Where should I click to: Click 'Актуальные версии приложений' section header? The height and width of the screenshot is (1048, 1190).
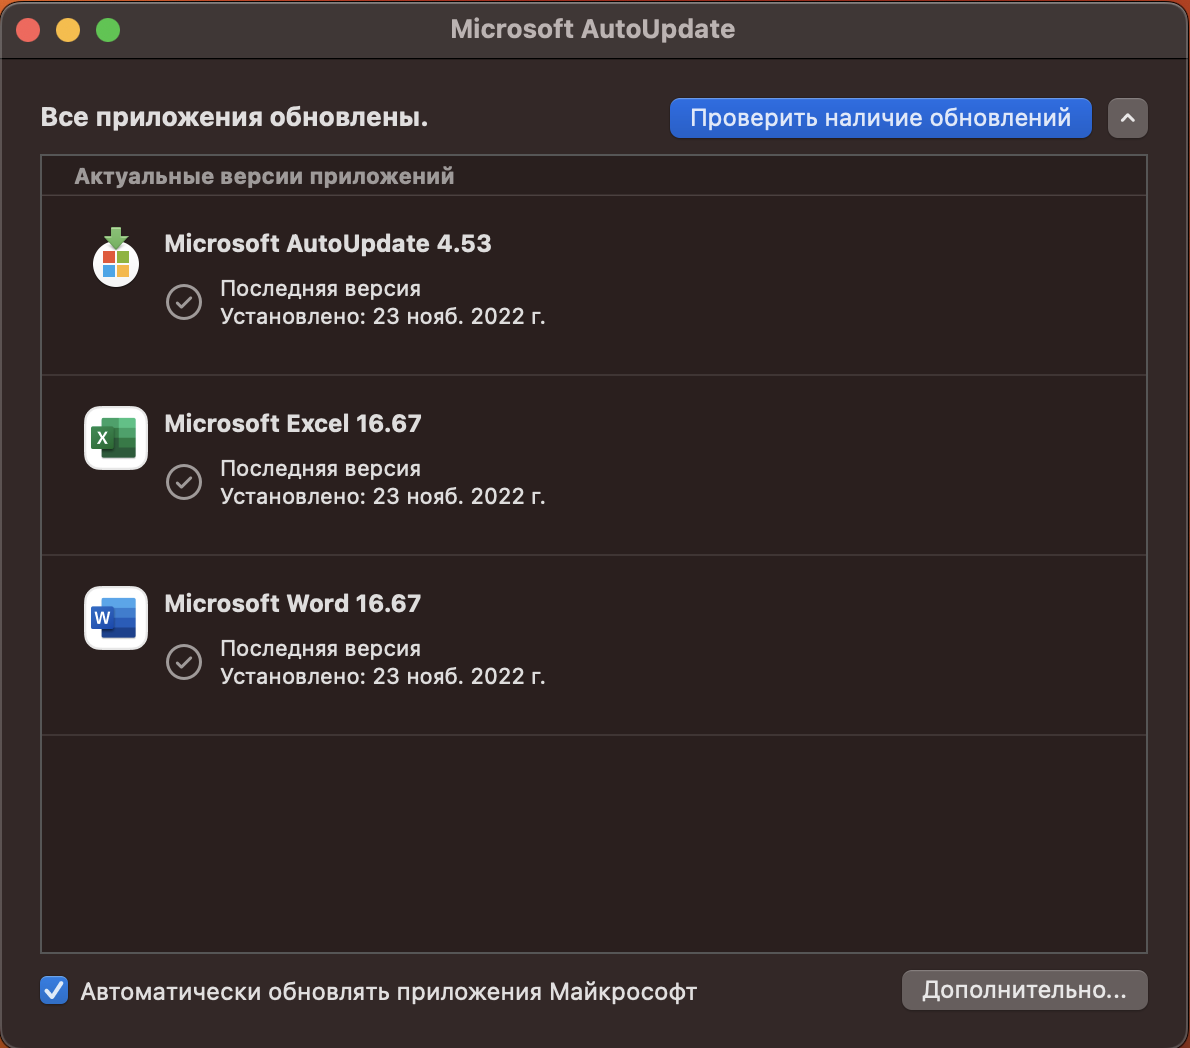pyautogui.click(x=264, y=176)
